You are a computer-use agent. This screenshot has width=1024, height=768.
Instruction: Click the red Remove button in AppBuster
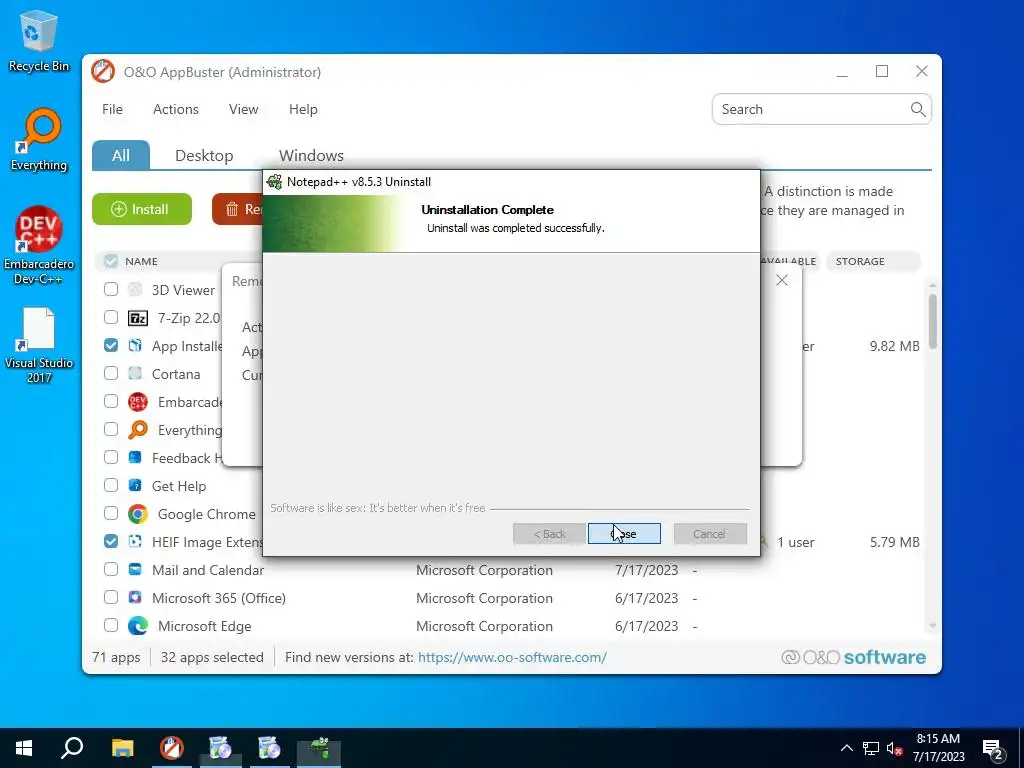(238, 209)
